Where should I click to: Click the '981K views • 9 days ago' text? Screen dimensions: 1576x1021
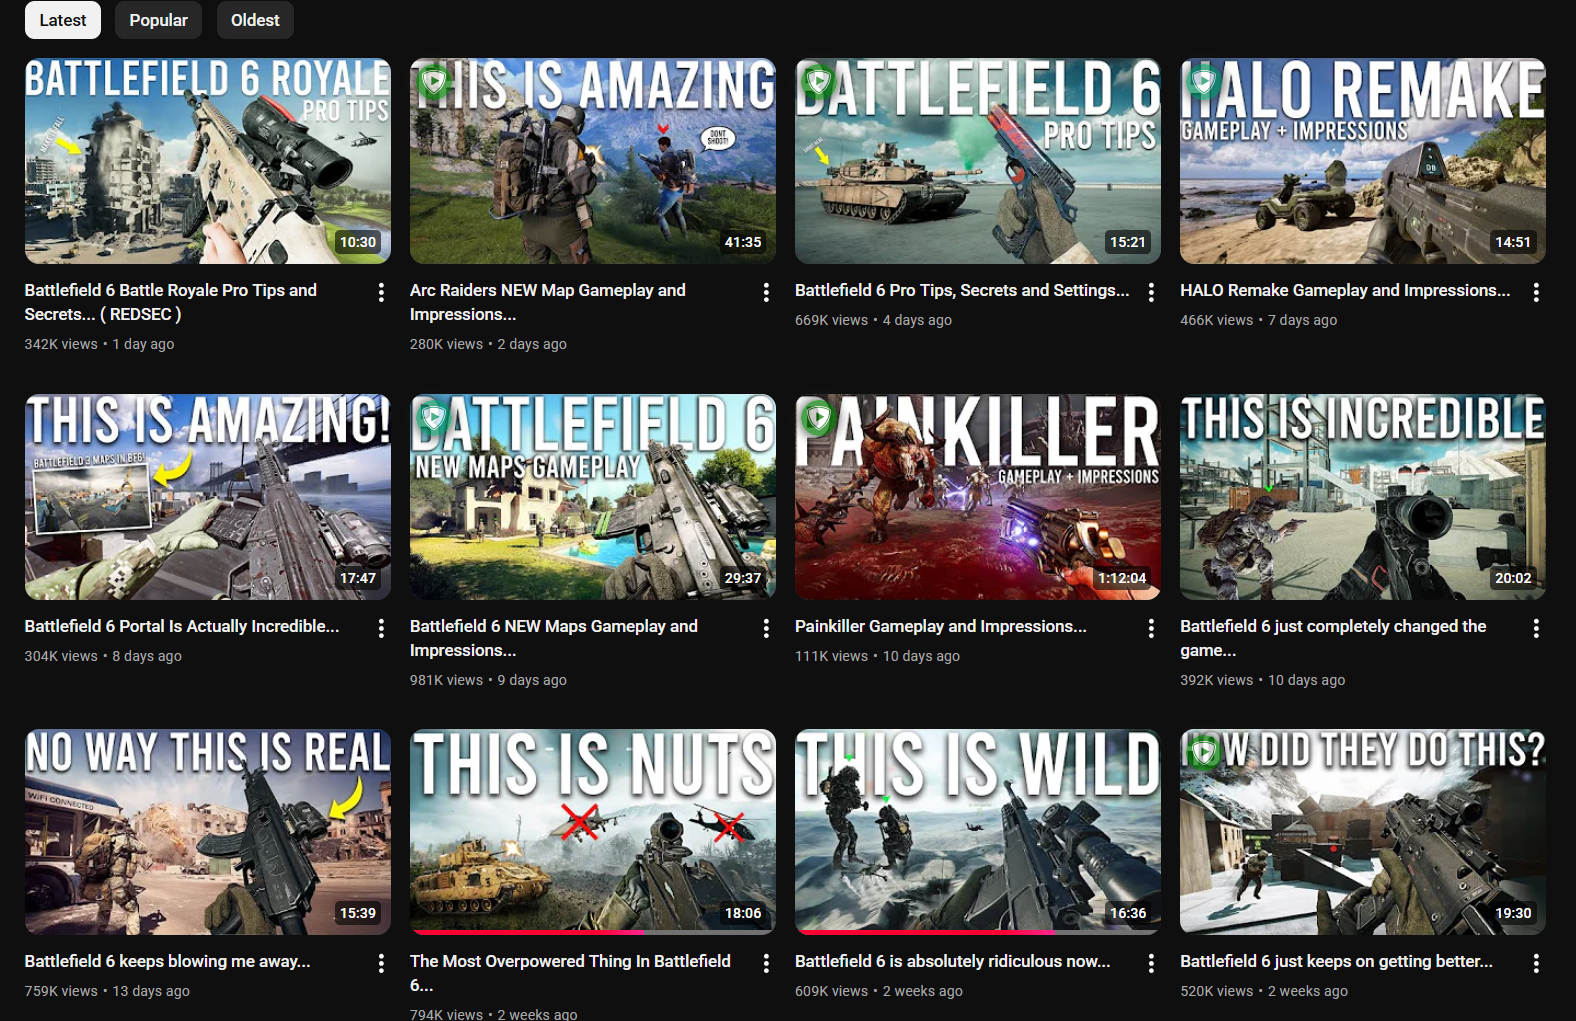click(488, 680)
